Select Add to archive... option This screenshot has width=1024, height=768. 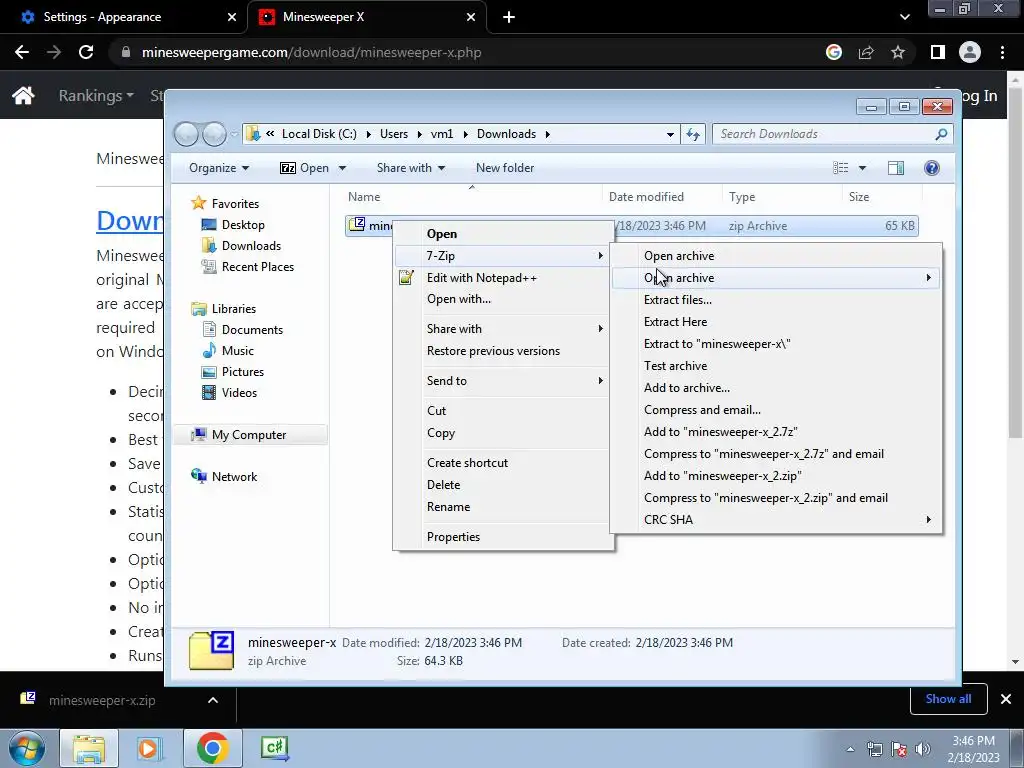coord(686,388)
